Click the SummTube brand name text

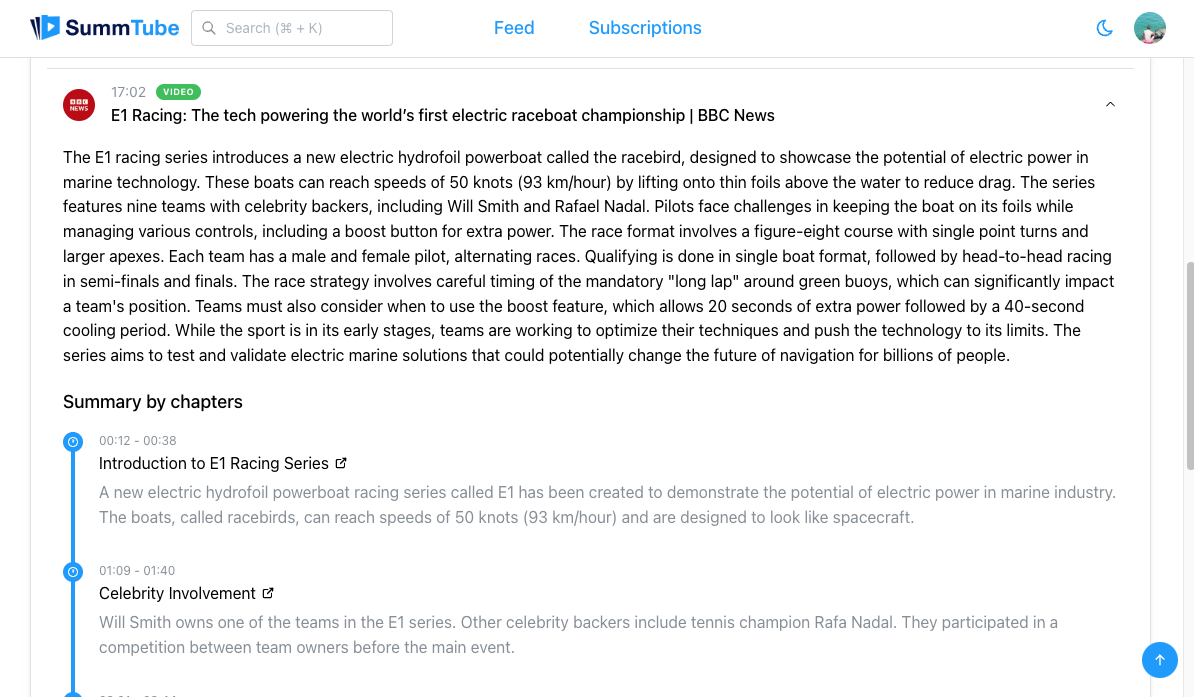122,28
